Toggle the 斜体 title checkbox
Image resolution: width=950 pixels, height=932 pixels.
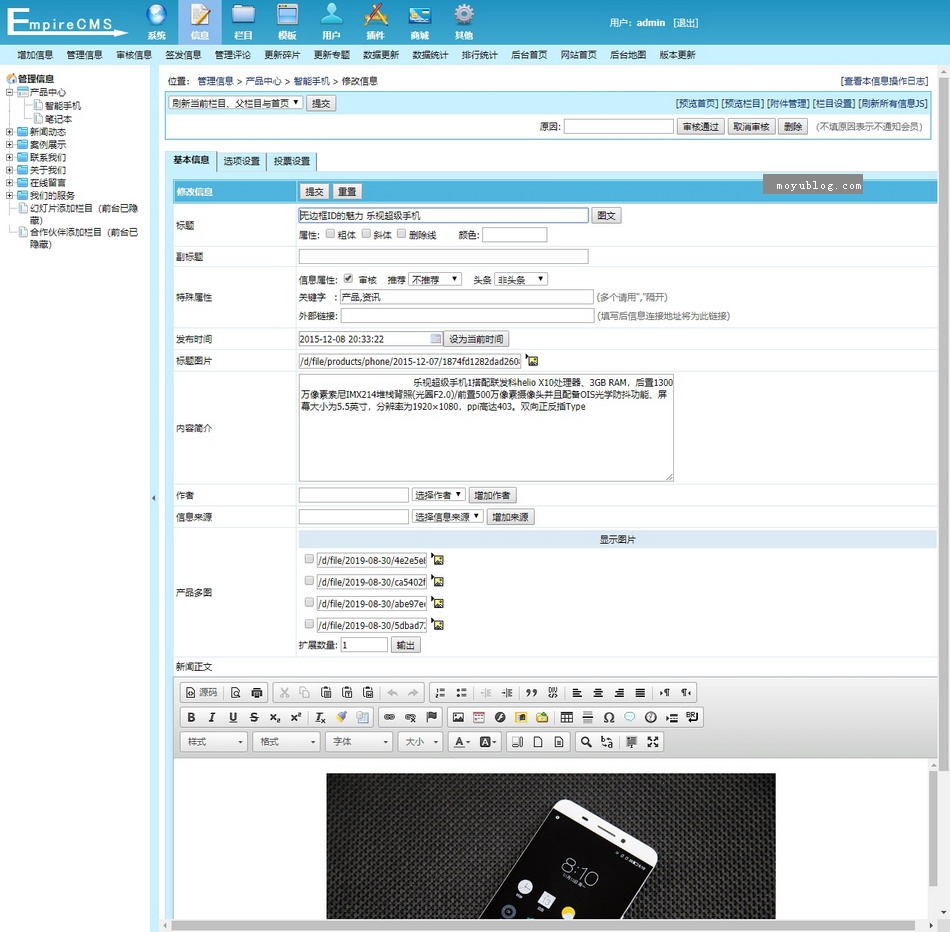366,234
